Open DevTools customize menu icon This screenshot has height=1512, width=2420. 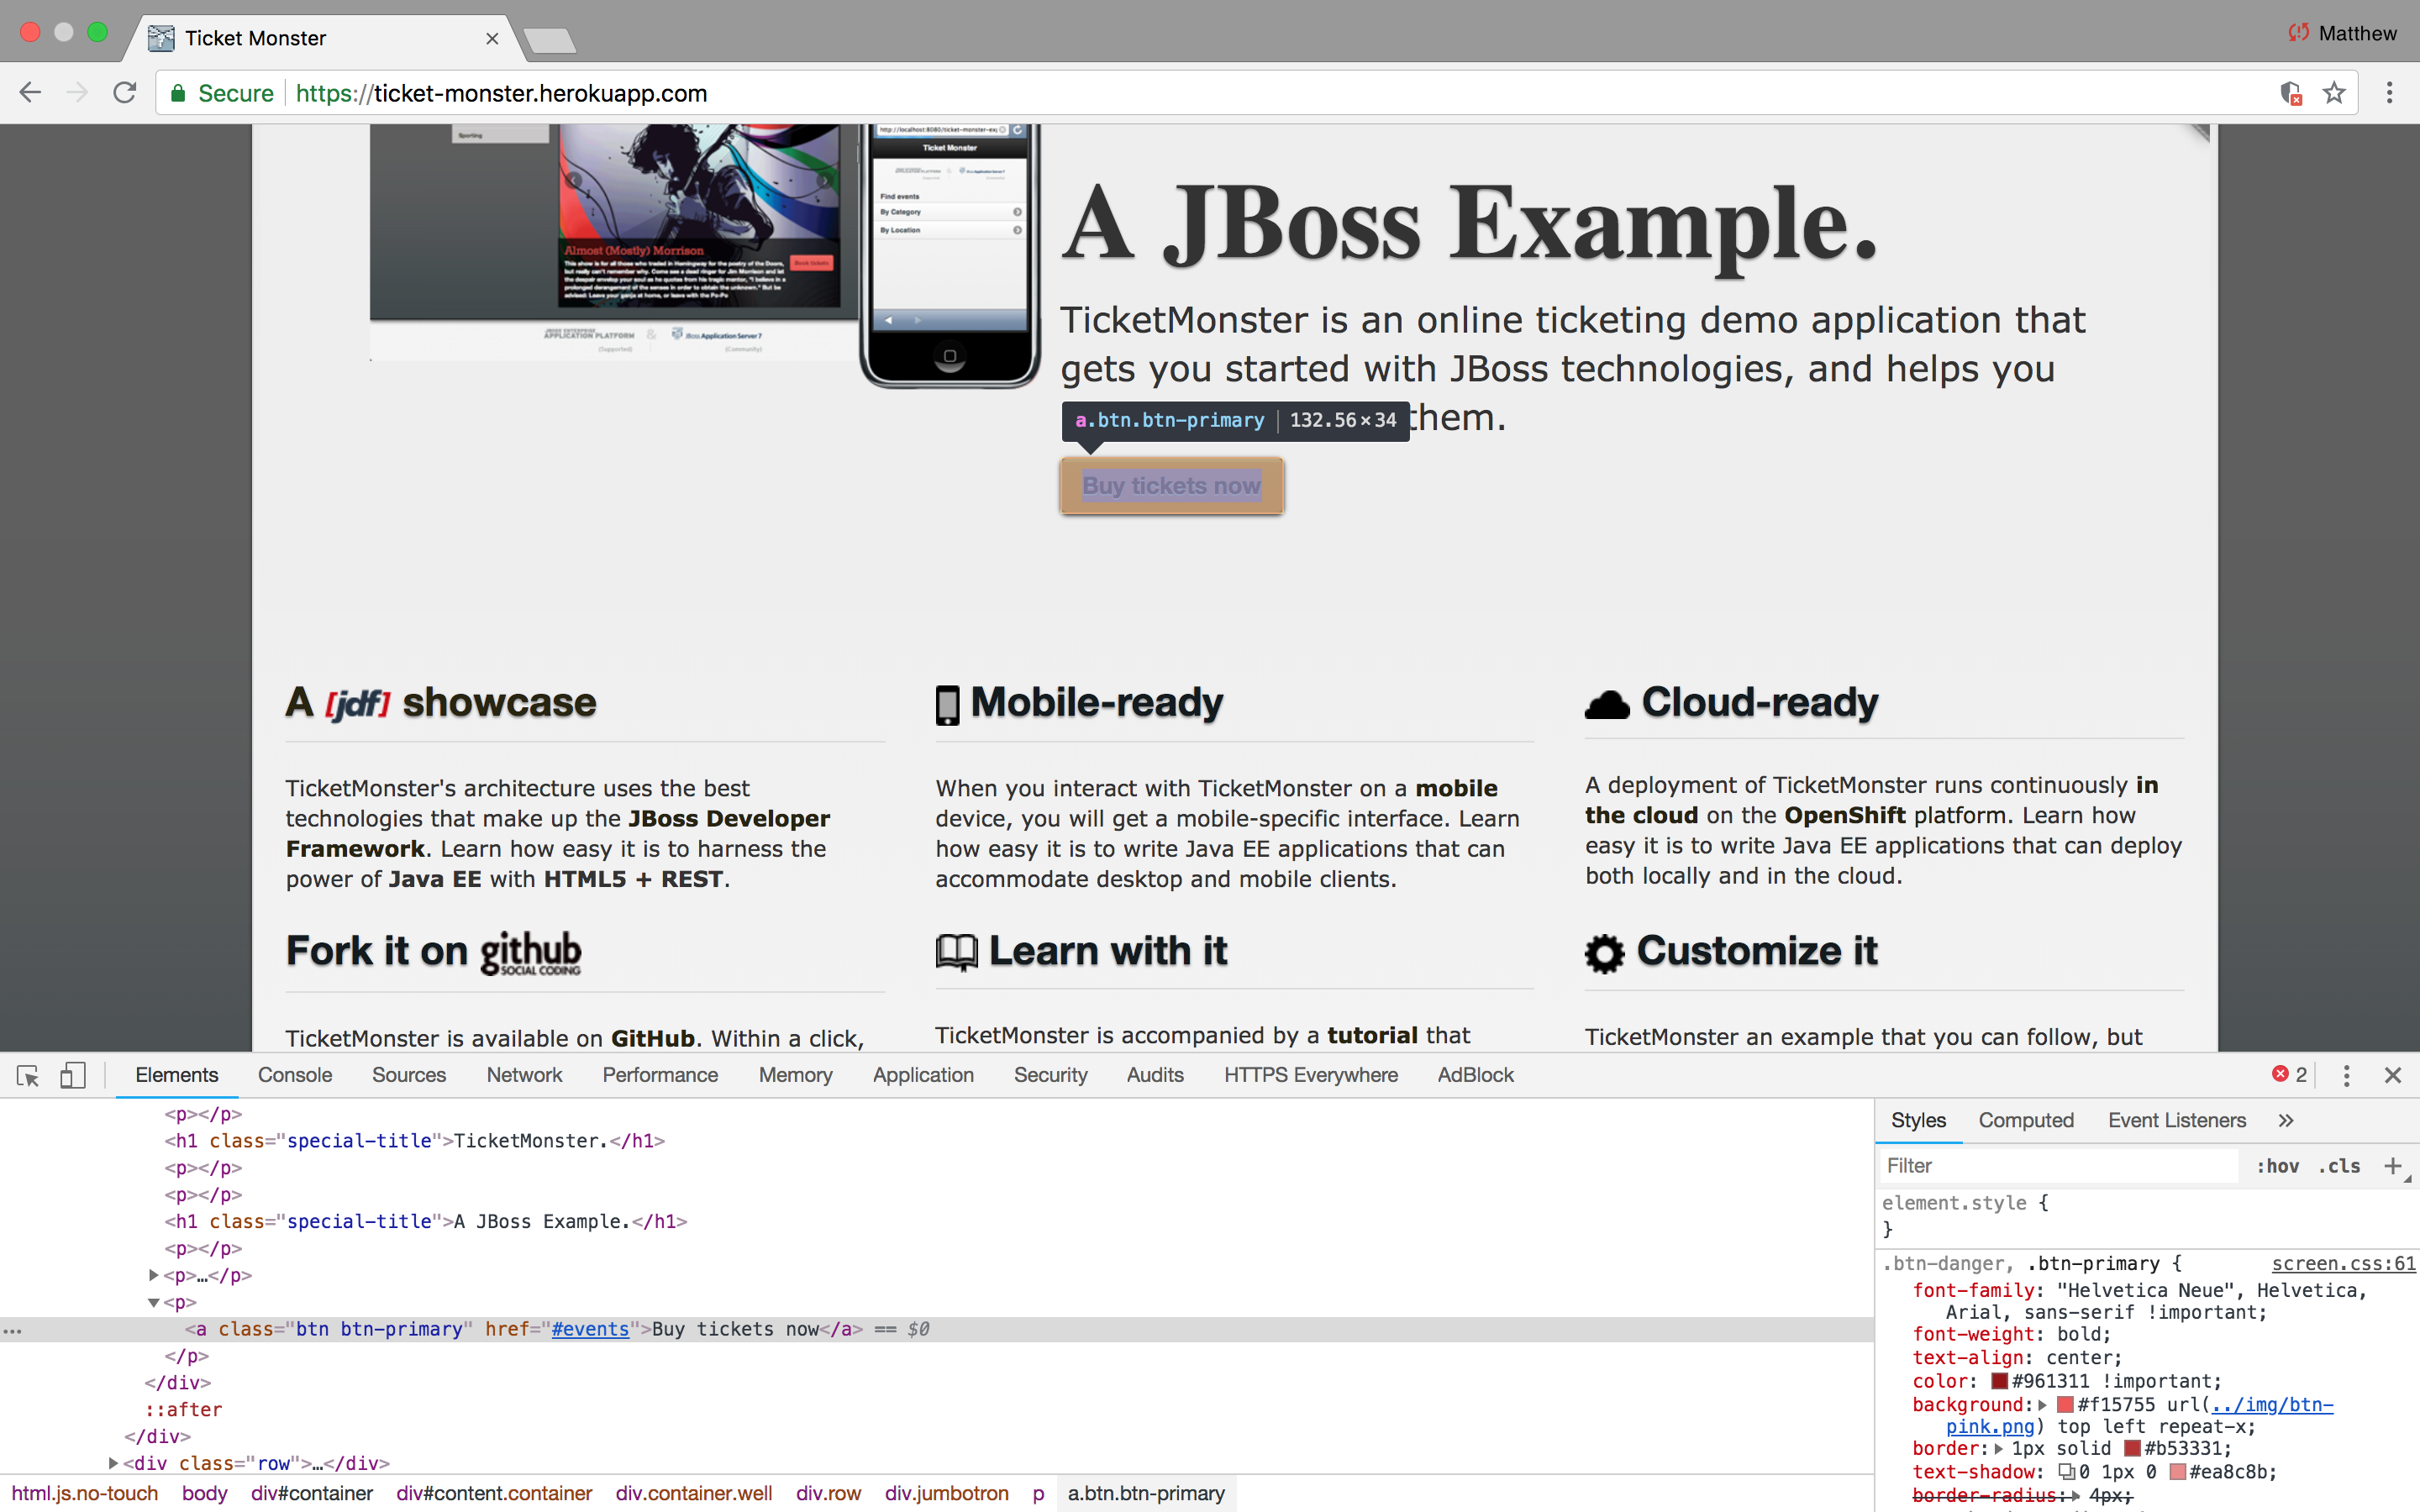click(x=2346, y=1075)
